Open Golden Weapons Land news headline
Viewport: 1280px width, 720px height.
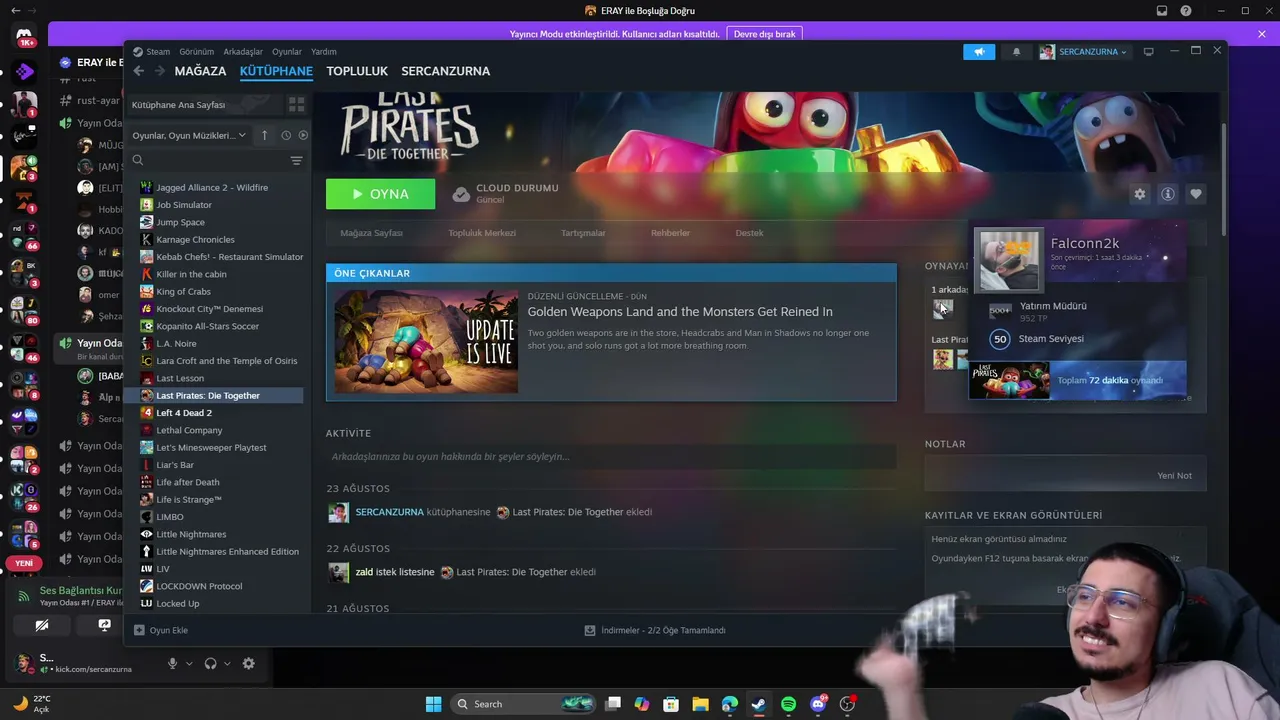(680, 312)
